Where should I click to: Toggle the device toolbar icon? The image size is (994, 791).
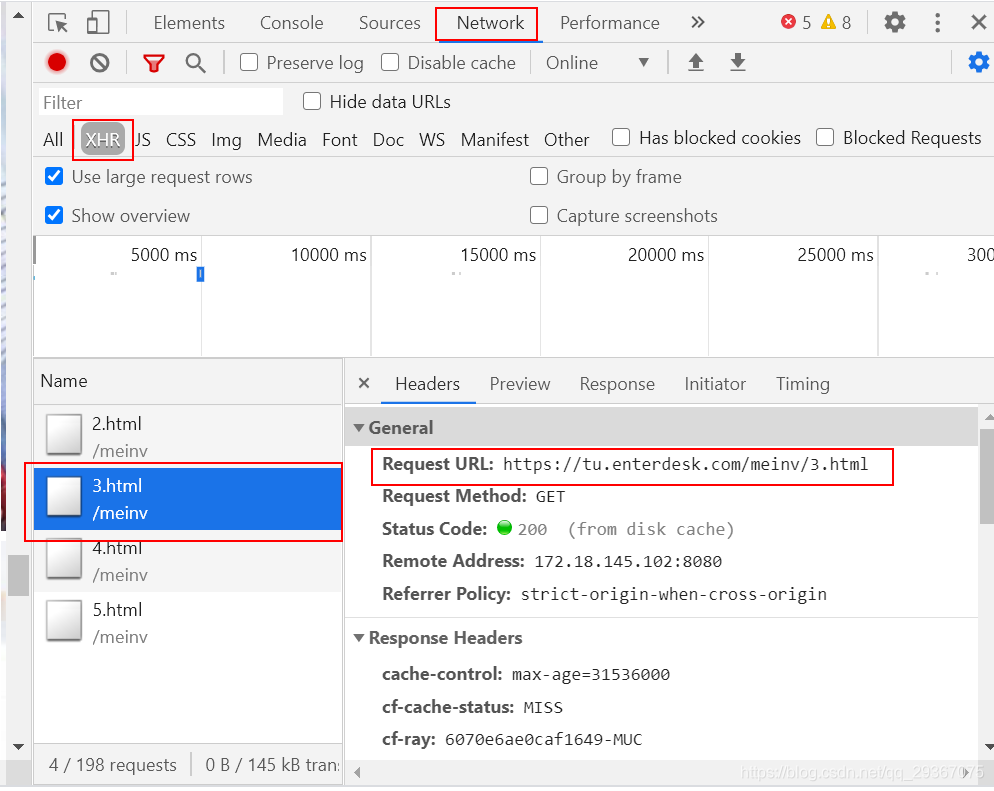98,23
